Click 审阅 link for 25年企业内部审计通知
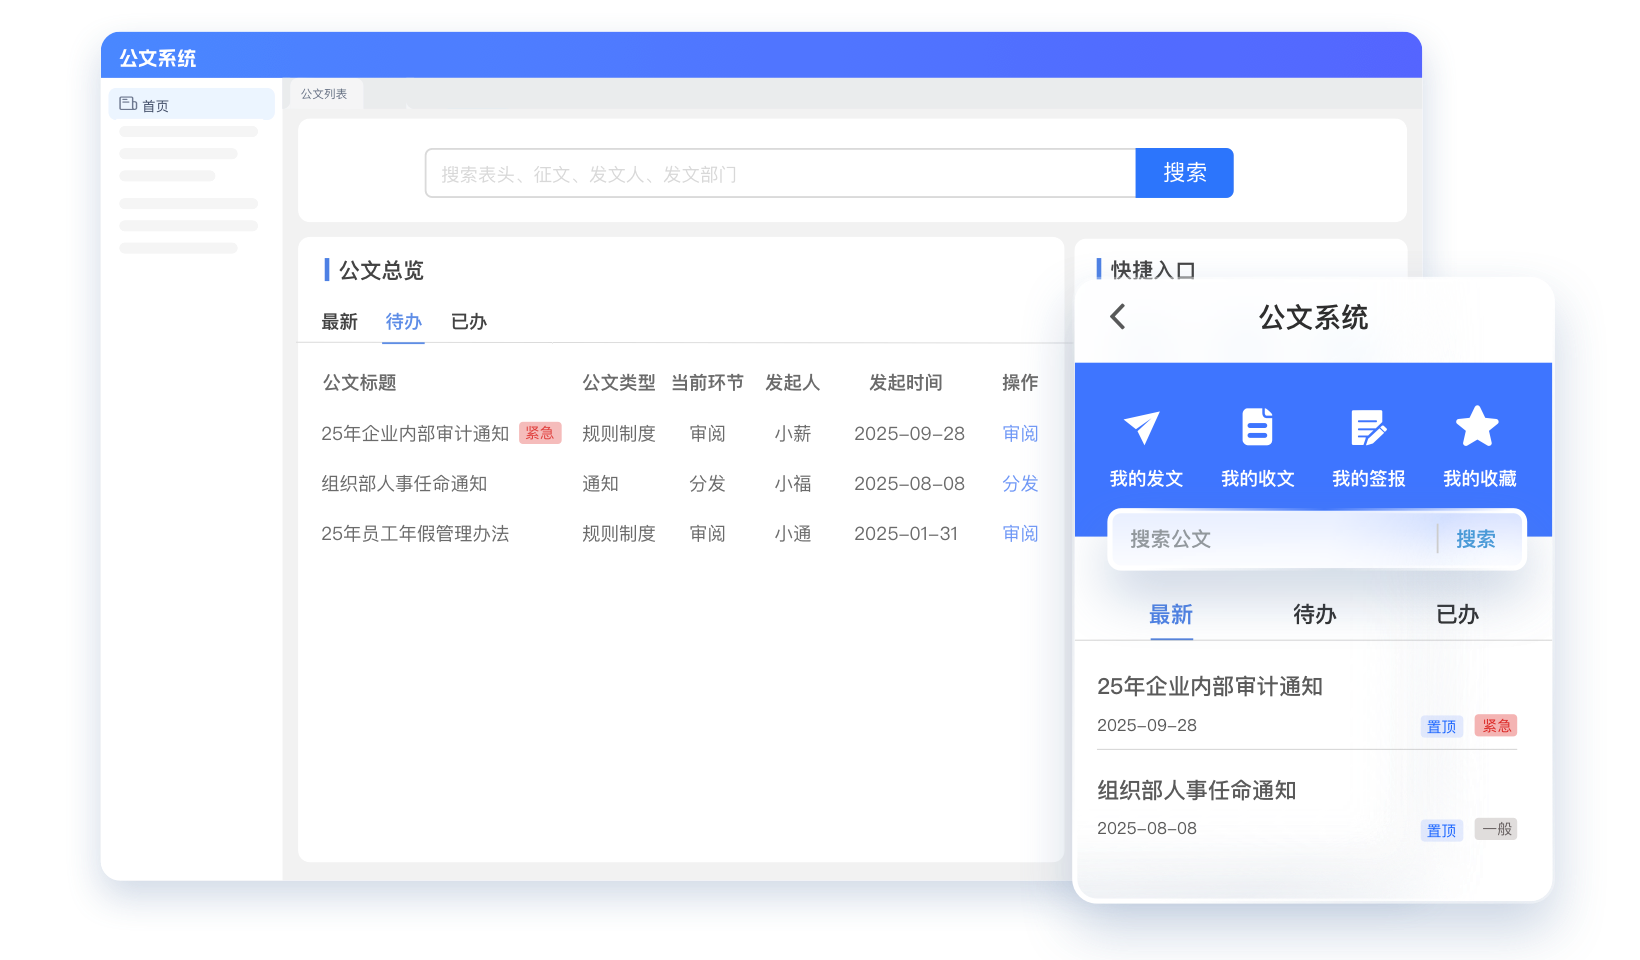 pyautogui.click(x=1020, y=434)
